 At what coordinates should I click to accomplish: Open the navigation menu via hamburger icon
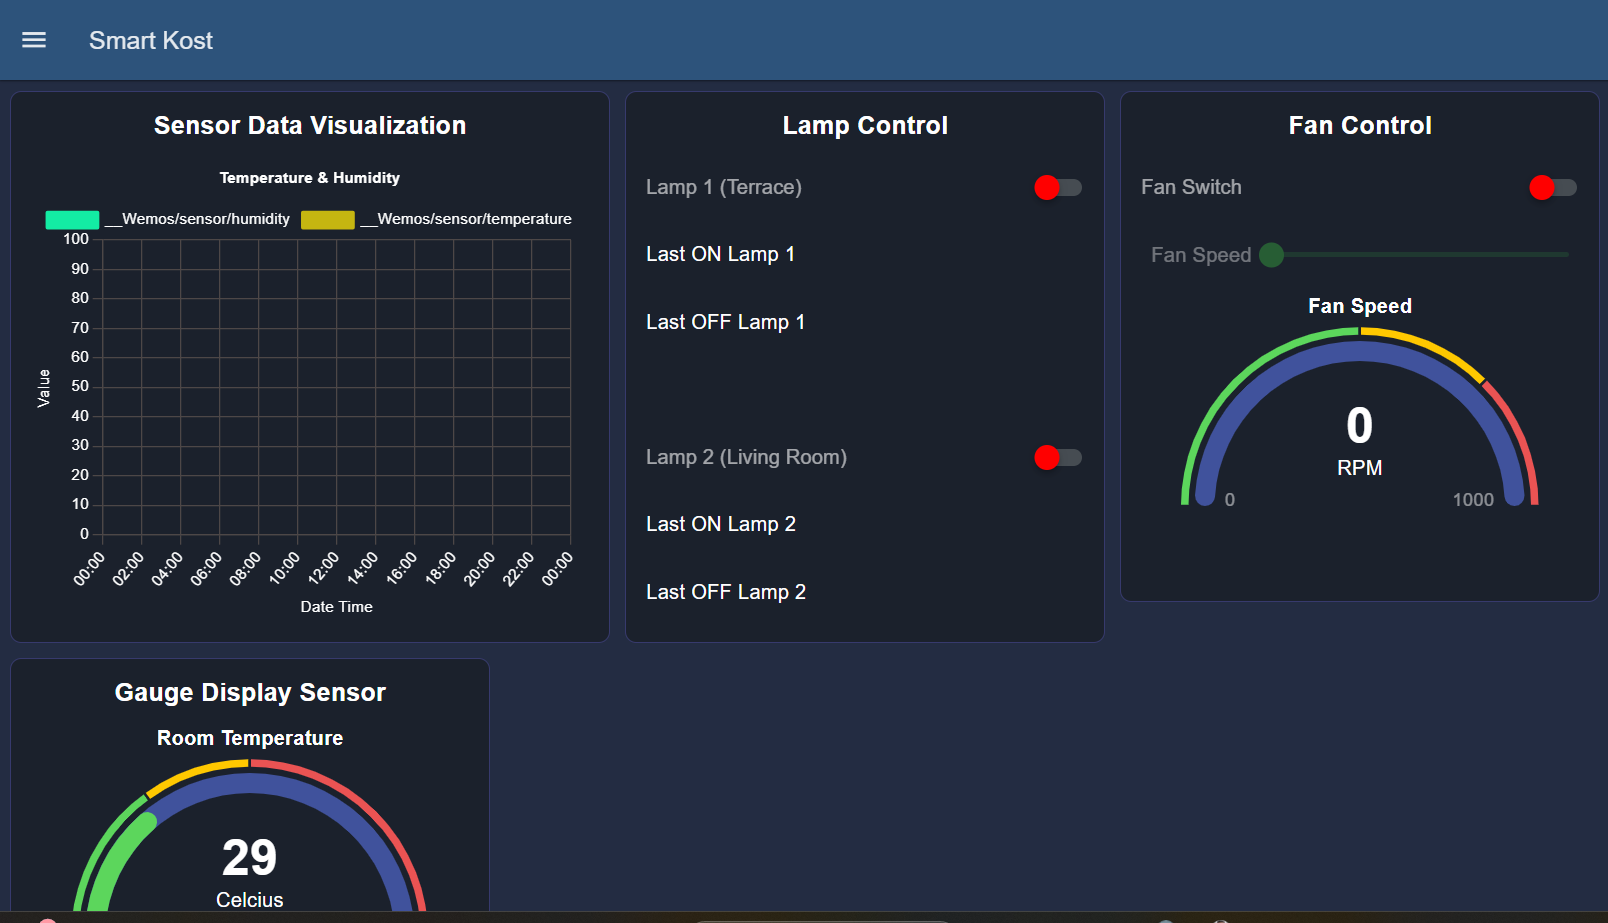tap(33, 40)
